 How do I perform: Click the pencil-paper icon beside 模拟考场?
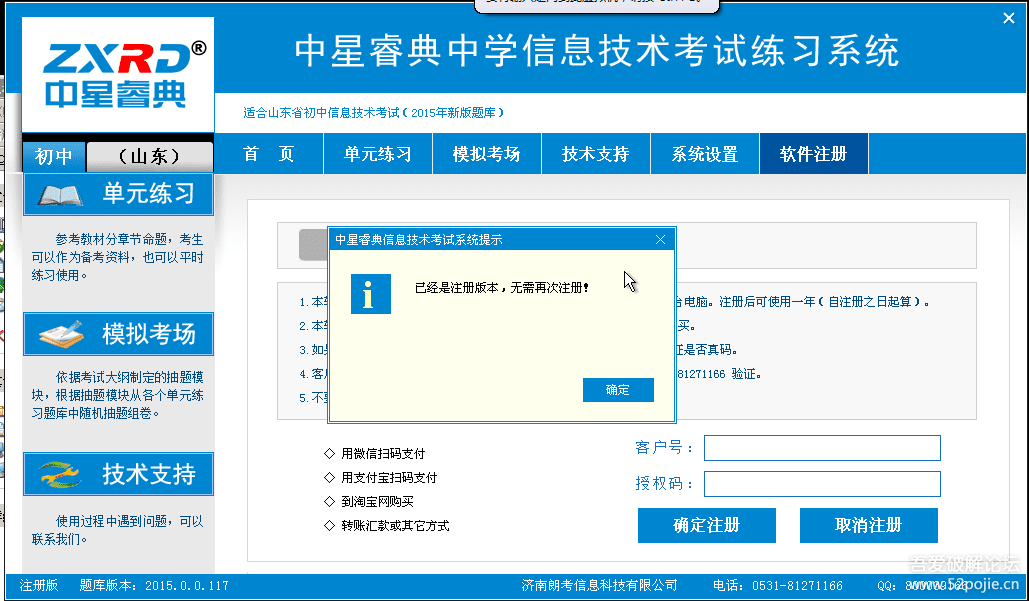60,334
